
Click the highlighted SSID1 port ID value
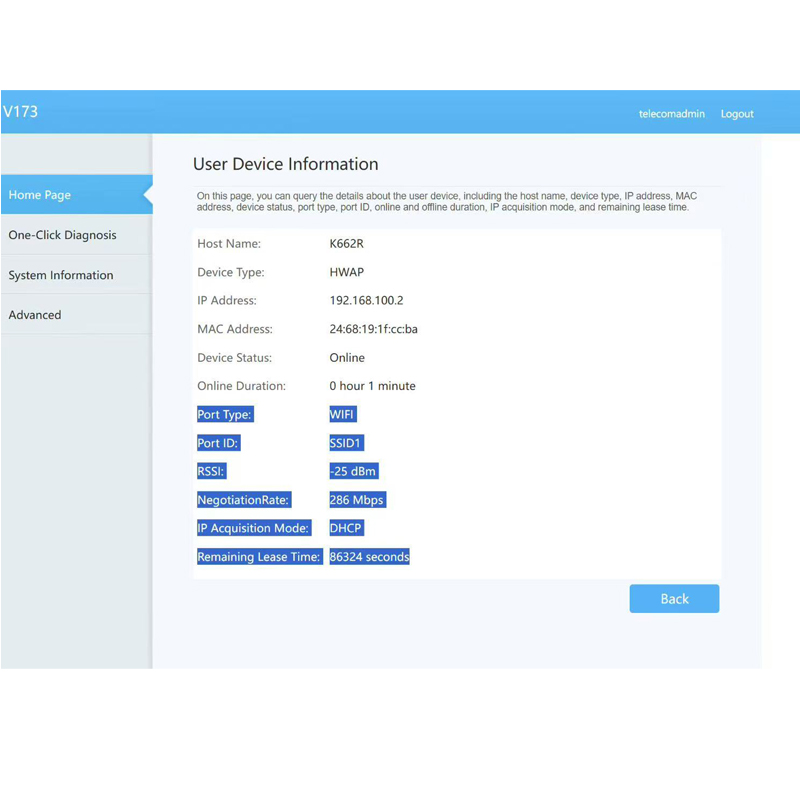click(x=346, y=443)
